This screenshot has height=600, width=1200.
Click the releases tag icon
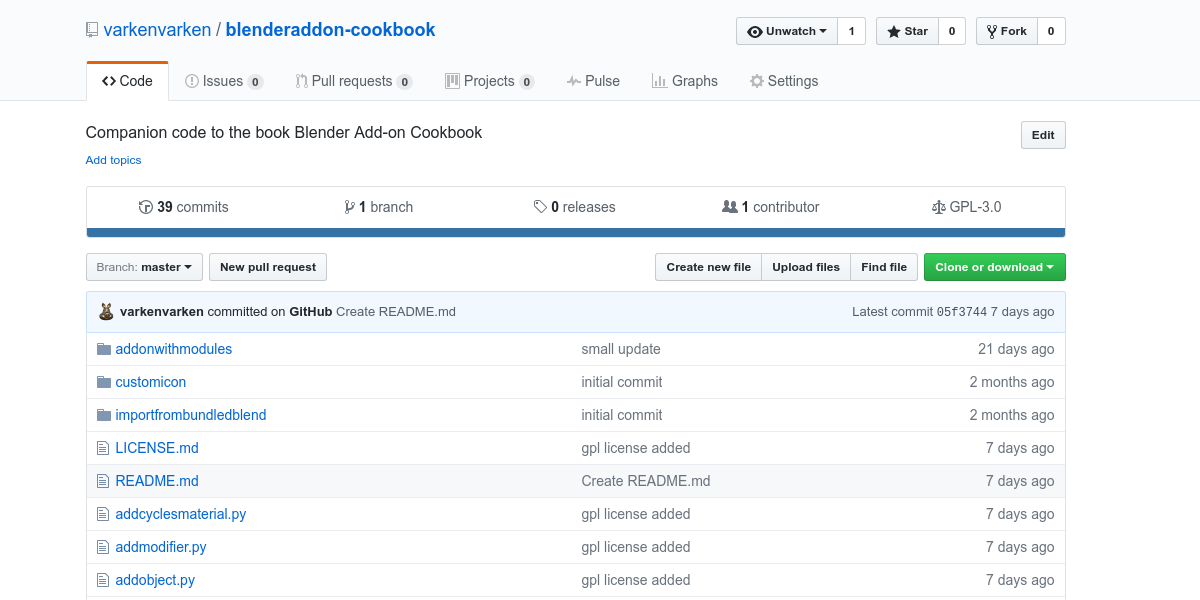click(540, 207)
